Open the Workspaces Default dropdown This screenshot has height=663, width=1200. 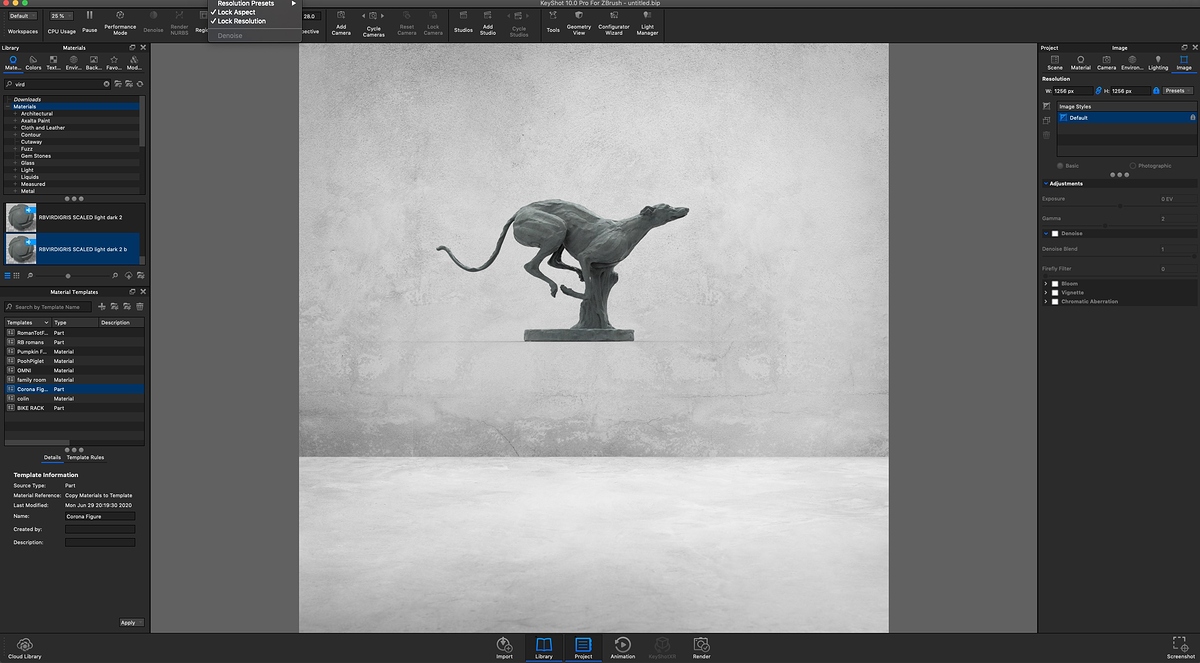[23, 16]
